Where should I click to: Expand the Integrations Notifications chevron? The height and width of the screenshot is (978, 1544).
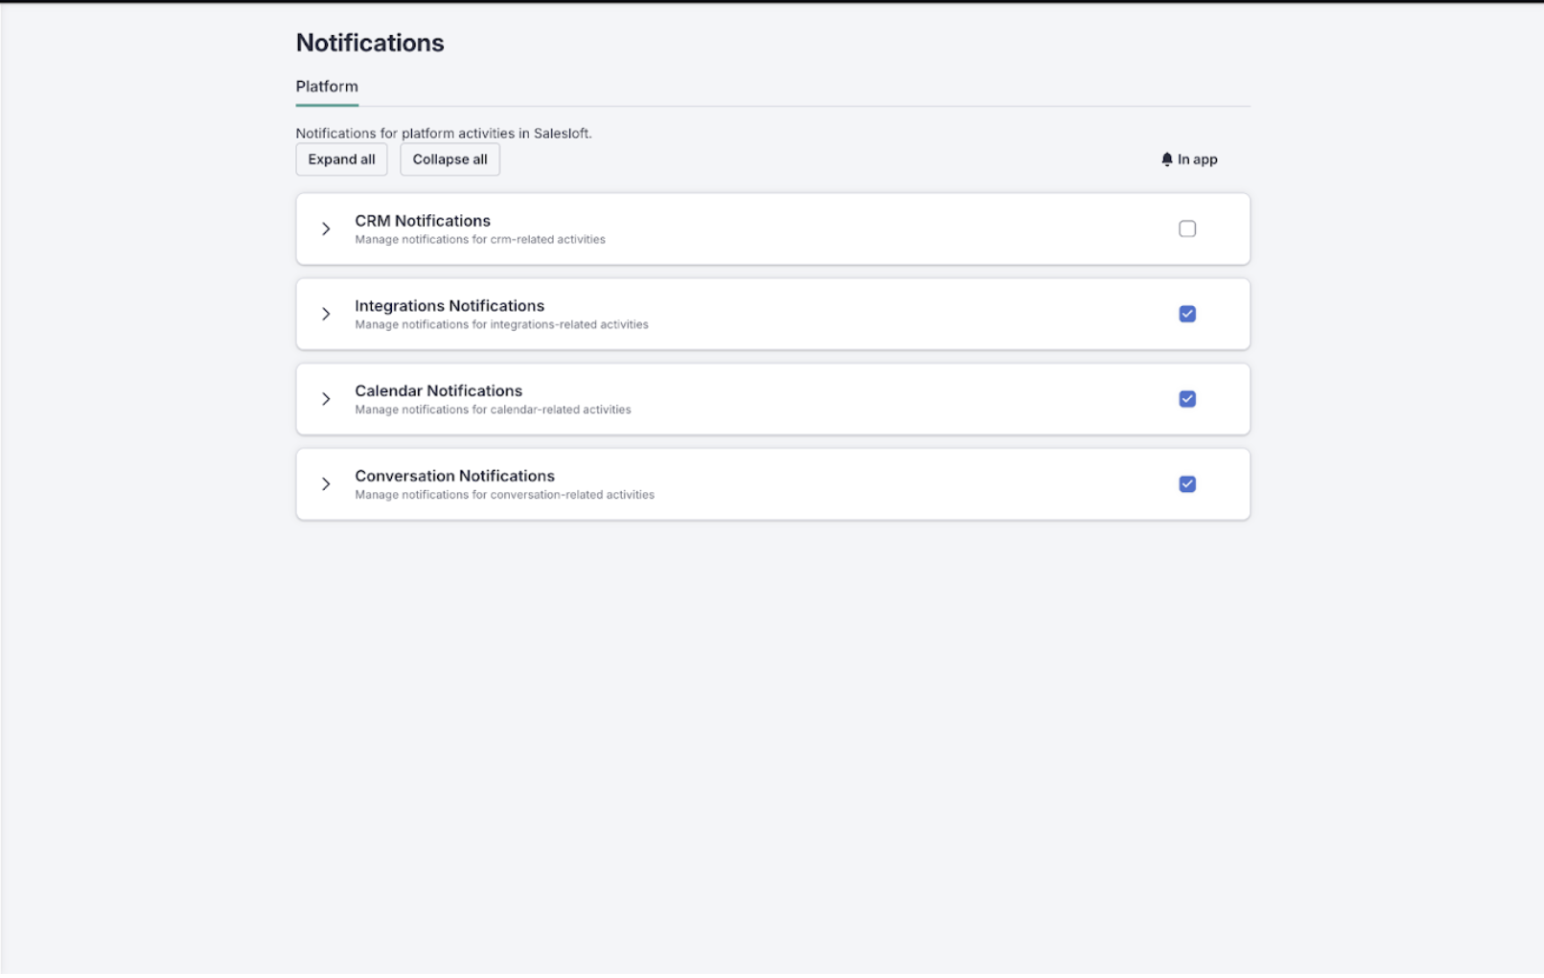(326, 314)
